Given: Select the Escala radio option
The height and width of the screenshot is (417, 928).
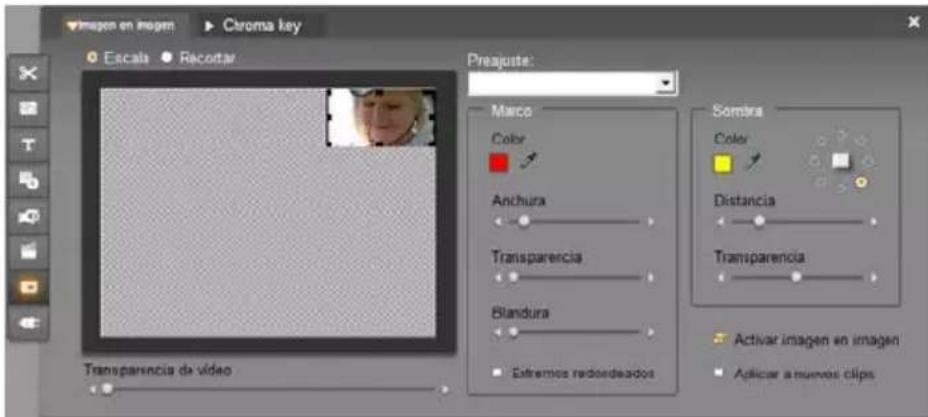Looking at the screenshot, I should click(x=92, y=58).
